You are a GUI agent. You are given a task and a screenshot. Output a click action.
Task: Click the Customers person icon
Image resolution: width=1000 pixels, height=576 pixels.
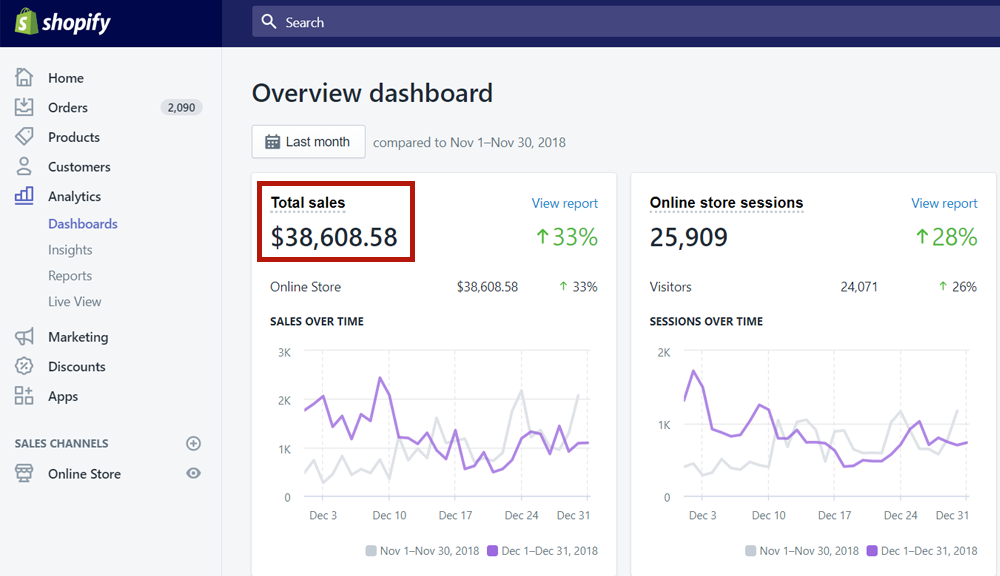24,167
